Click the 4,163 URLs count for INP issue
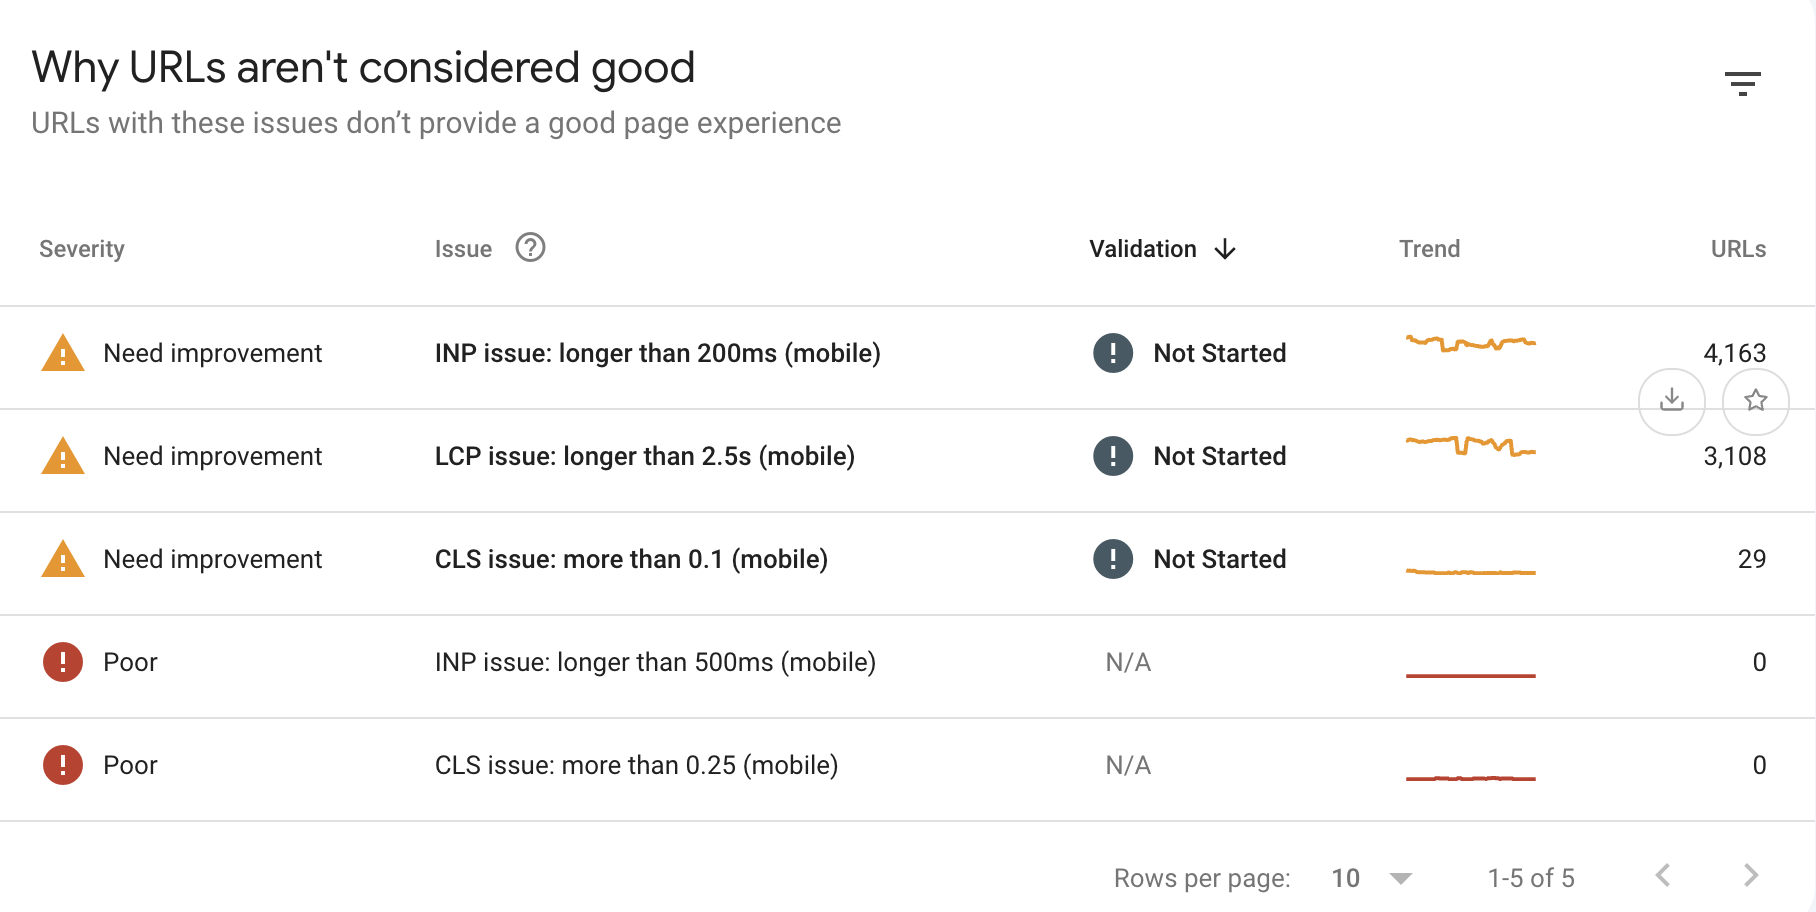The height and width of the screenshot is (912, 1816). [1735, 353]
